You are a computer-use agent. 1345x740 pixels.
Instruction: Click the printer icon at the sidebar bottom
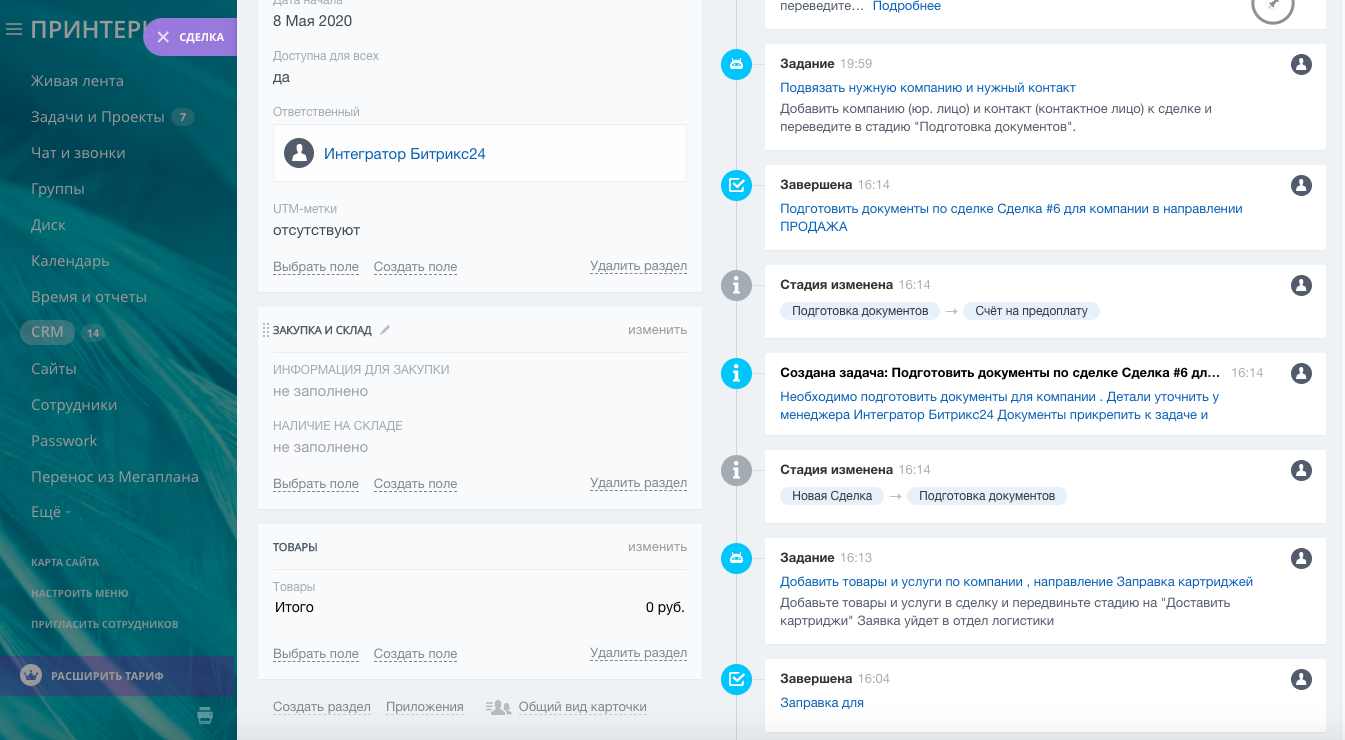205,714
